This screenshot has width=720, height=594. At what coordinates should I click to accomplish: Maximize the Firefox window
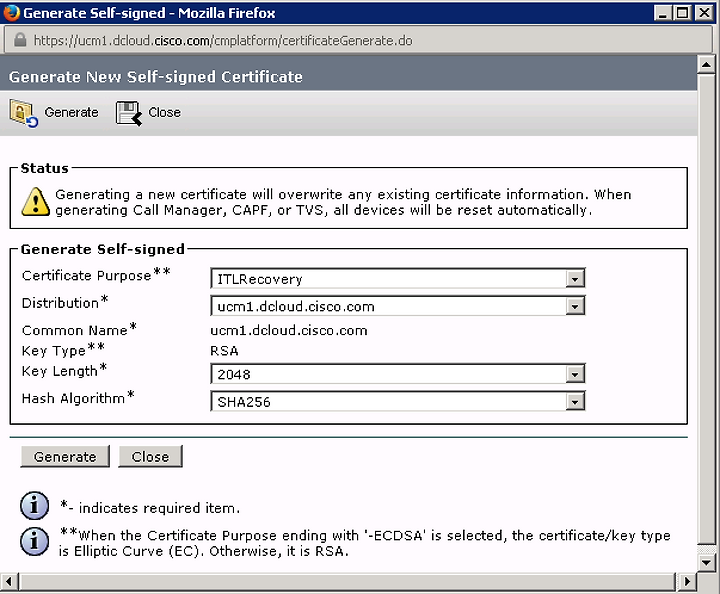pos(682,13)
